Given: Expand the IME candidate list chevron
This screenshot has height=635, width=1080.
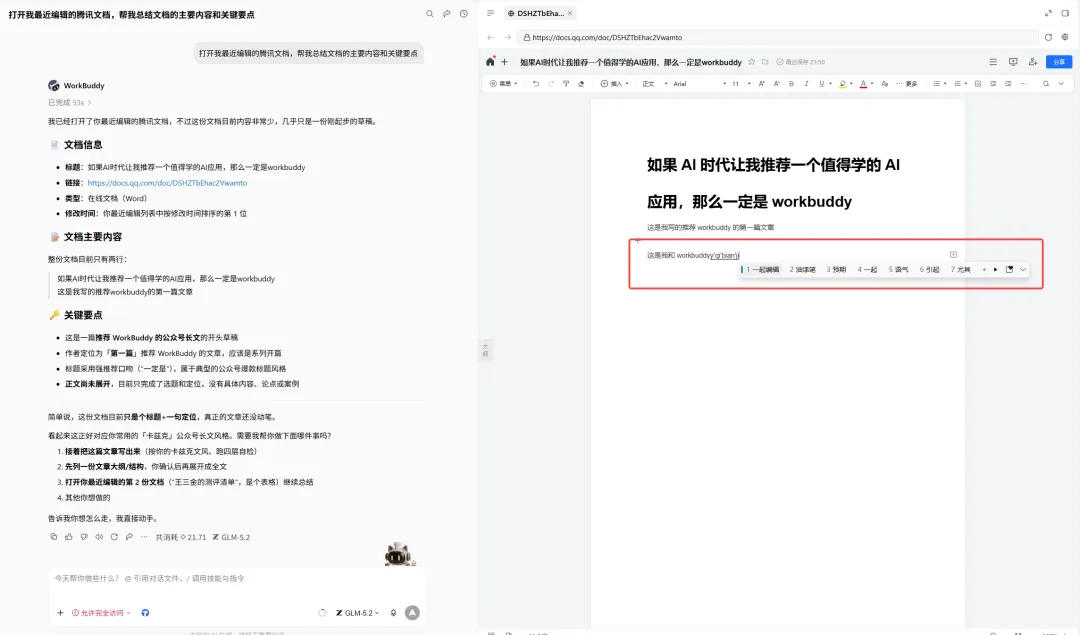Looking at the screenshot, I should click(1023, 269).
